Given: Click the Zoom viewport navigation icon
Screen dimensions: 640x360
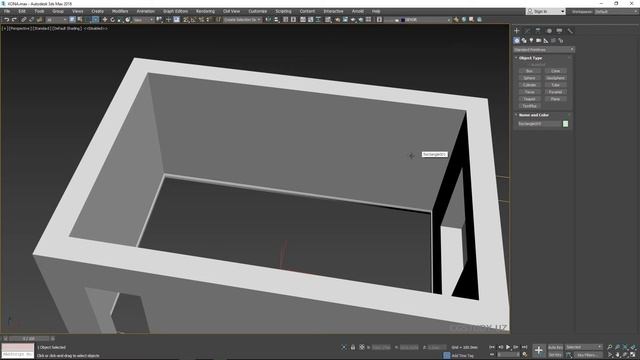Looking at the screenshot, I should [x=609, y=347].
